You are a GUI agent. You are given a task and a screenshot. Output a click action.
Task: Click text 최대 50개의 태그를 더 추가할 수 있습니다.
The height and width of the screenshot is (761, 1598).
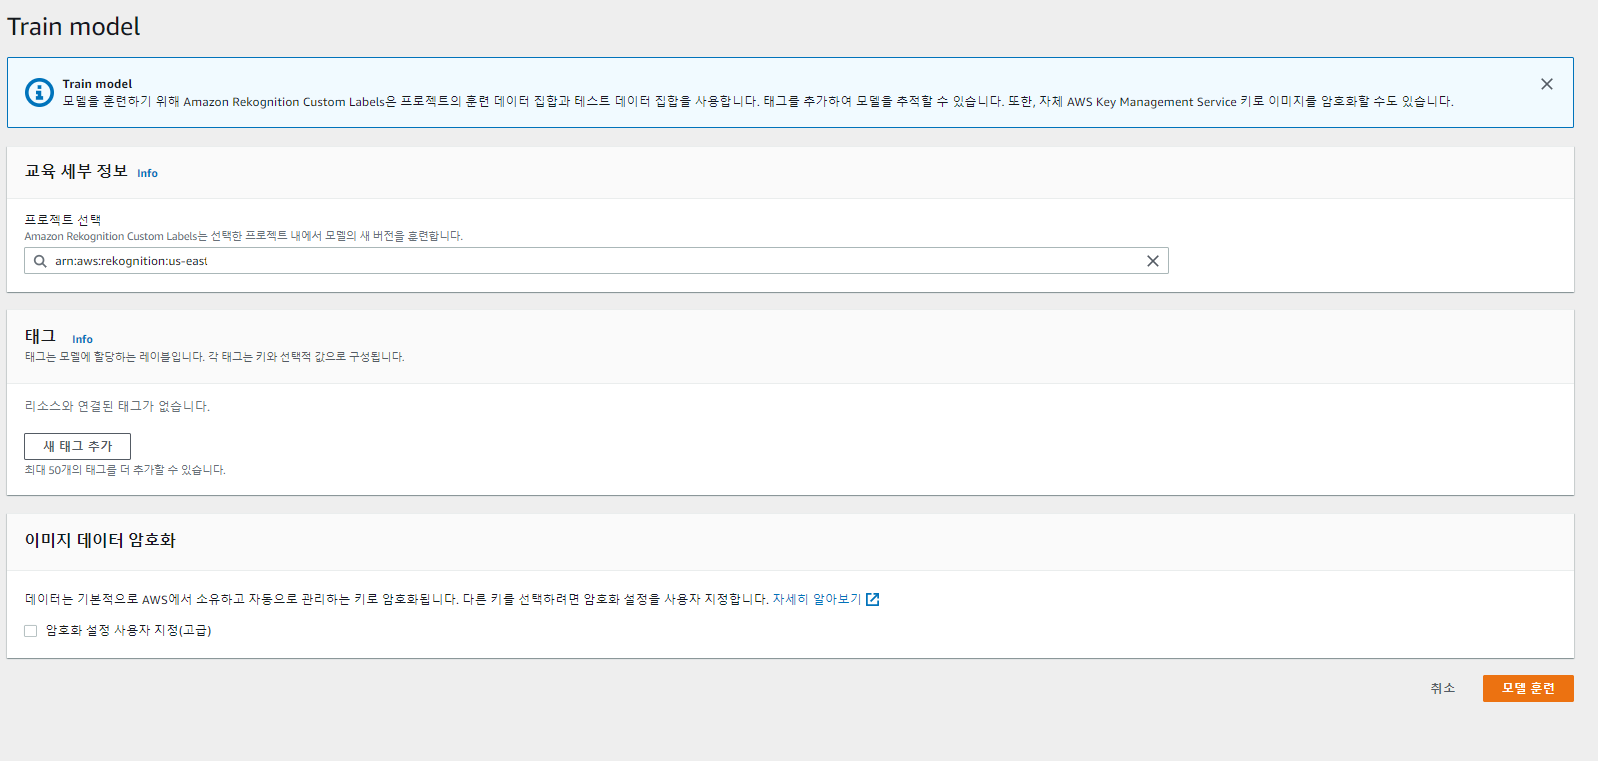pyautogui.click(x=125, y=470)
